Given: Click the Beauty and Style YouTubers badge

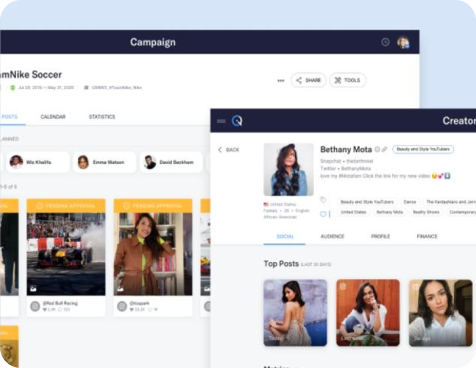Looking at the screenshot, I should [423, 149].
